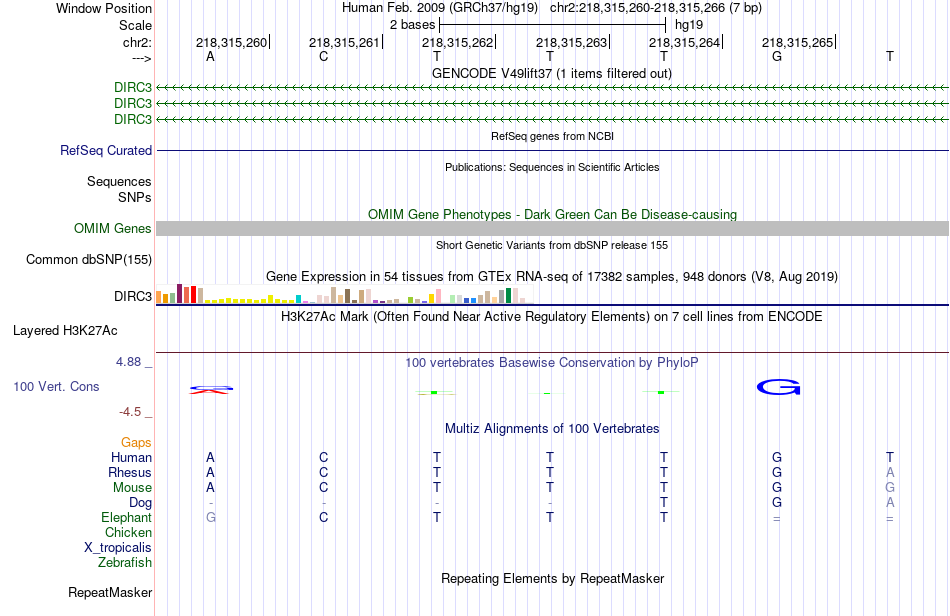950x616 pixels.
Task: Click the gray G base in the Elephant row
Action: (x=211, y=517)
